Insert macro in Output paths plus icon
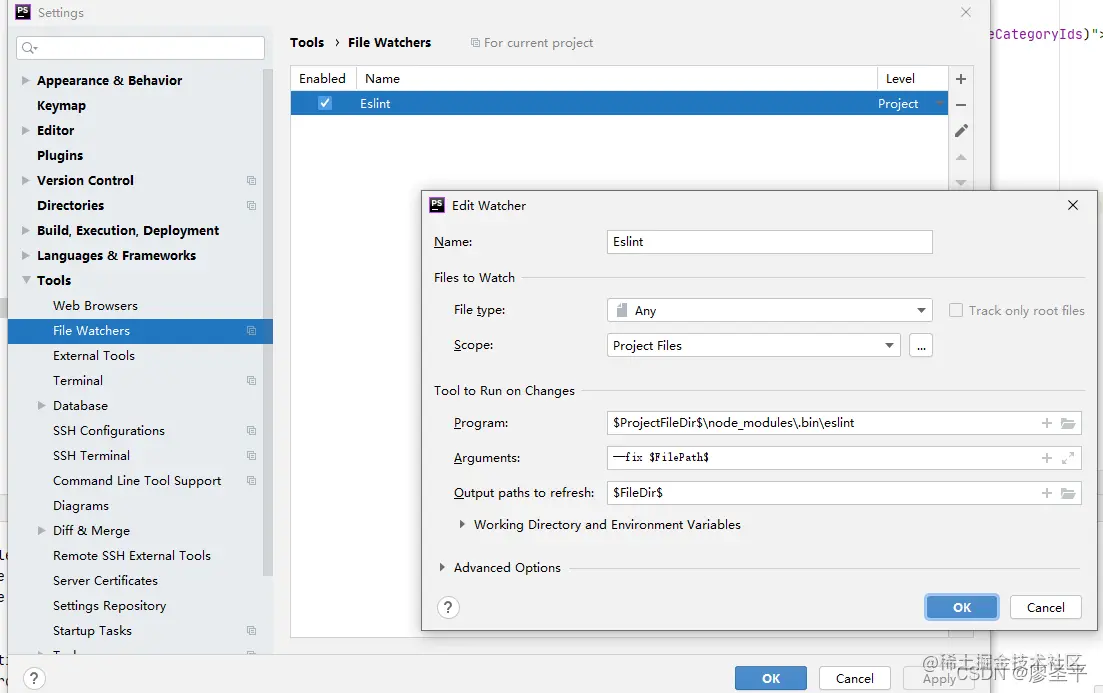 [1047, 493]
